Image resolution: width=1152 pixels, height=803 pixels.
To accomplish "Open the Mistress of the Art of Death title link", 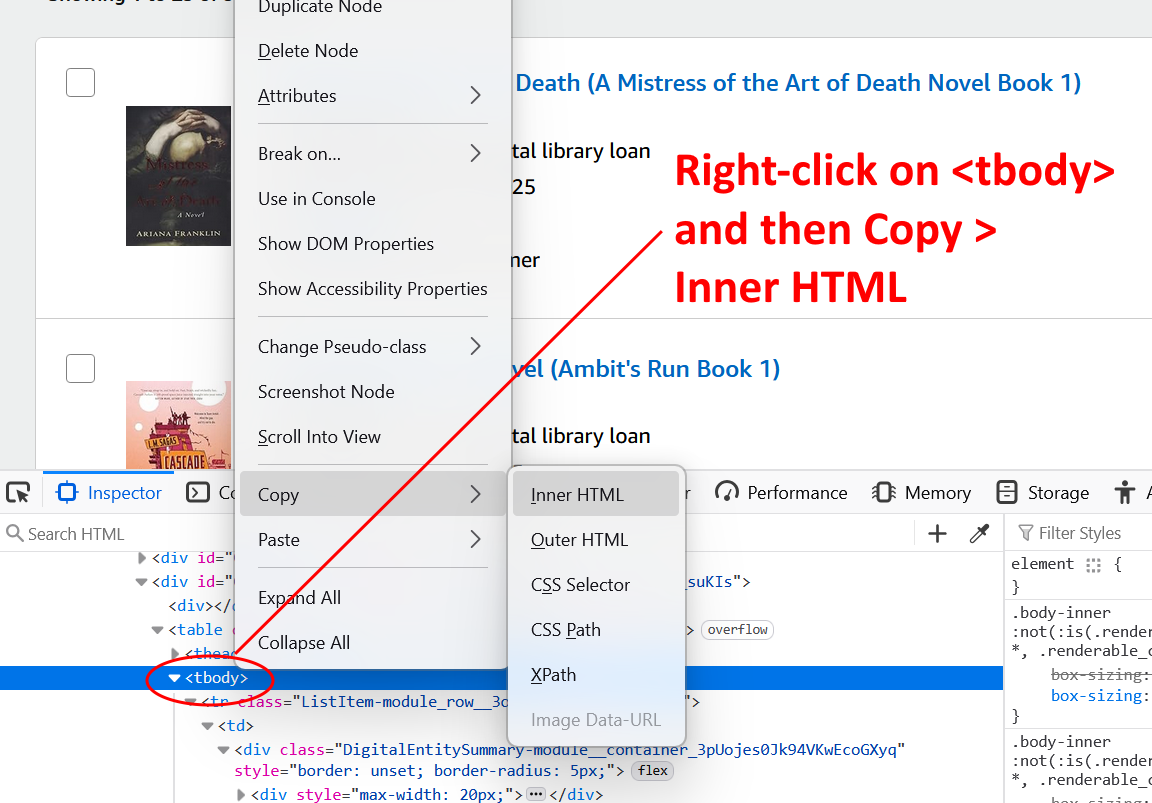I will click(x=797, y=83).
